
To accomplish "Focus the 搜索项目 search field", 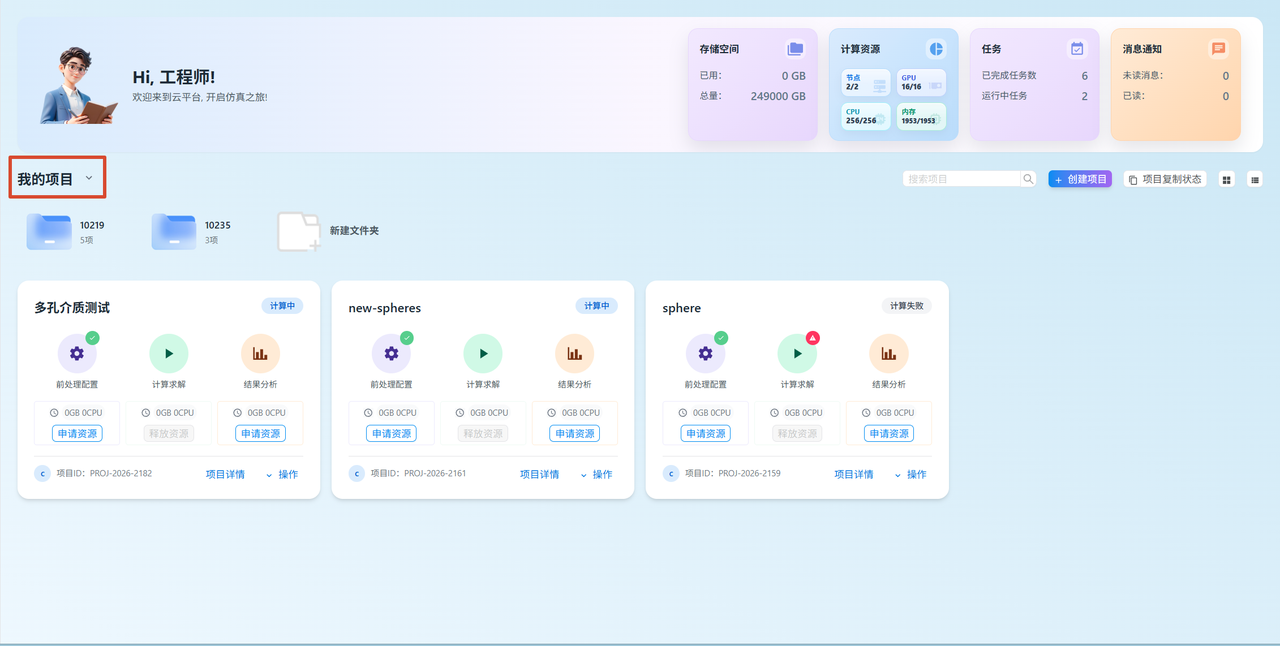I will pos(961,179).
